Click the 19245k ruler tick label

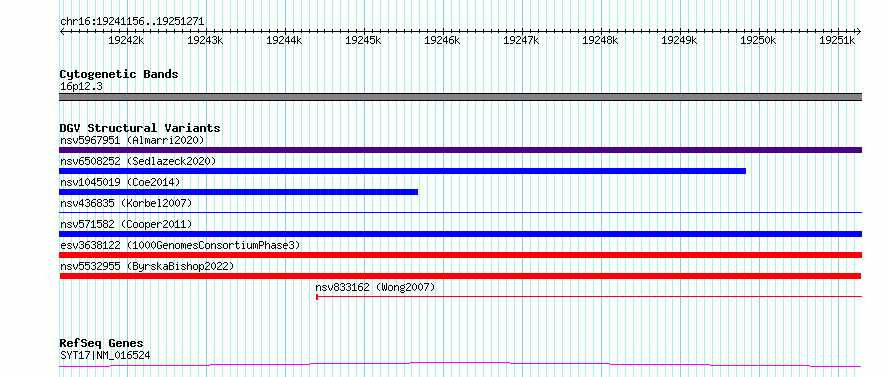(x=363, y=40)
